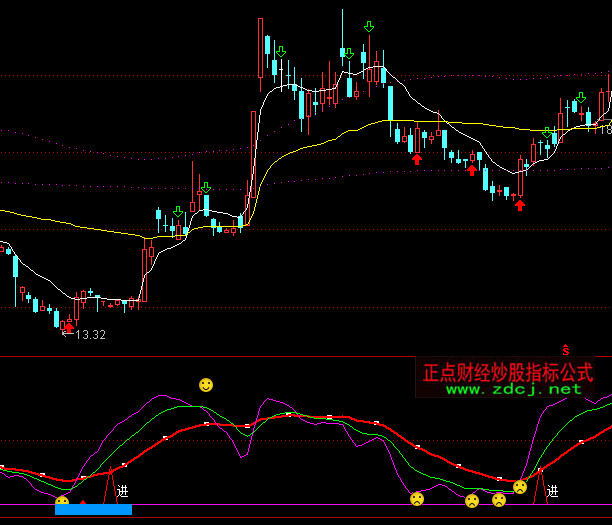Click the blue bar in the indicator panel

coord(93,510)
